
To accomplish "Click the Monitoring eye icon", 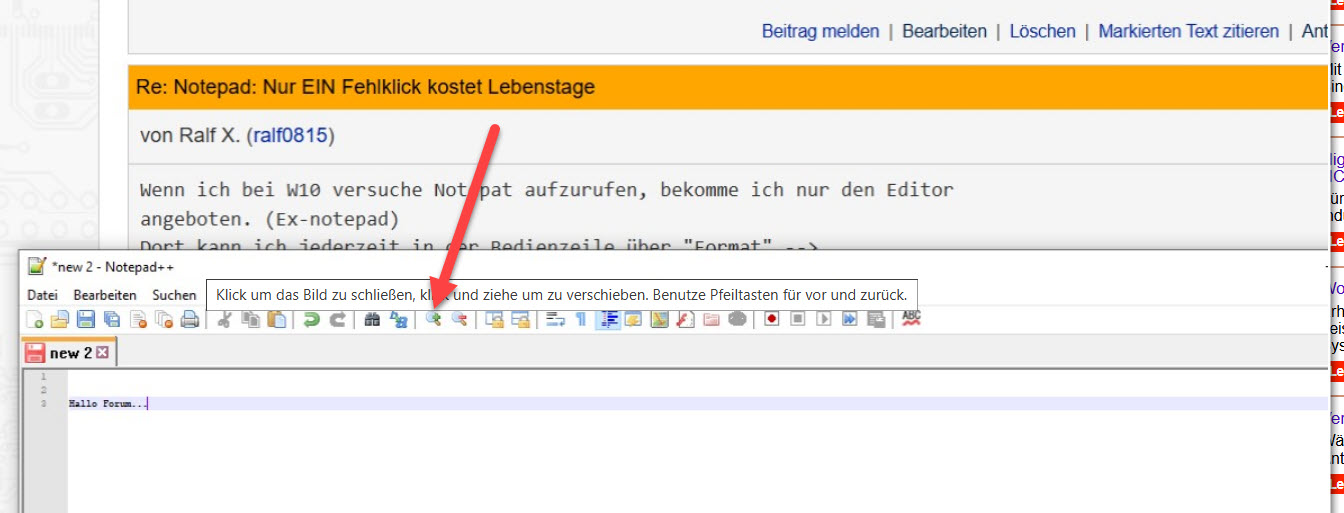I will [x=737, y=320].
